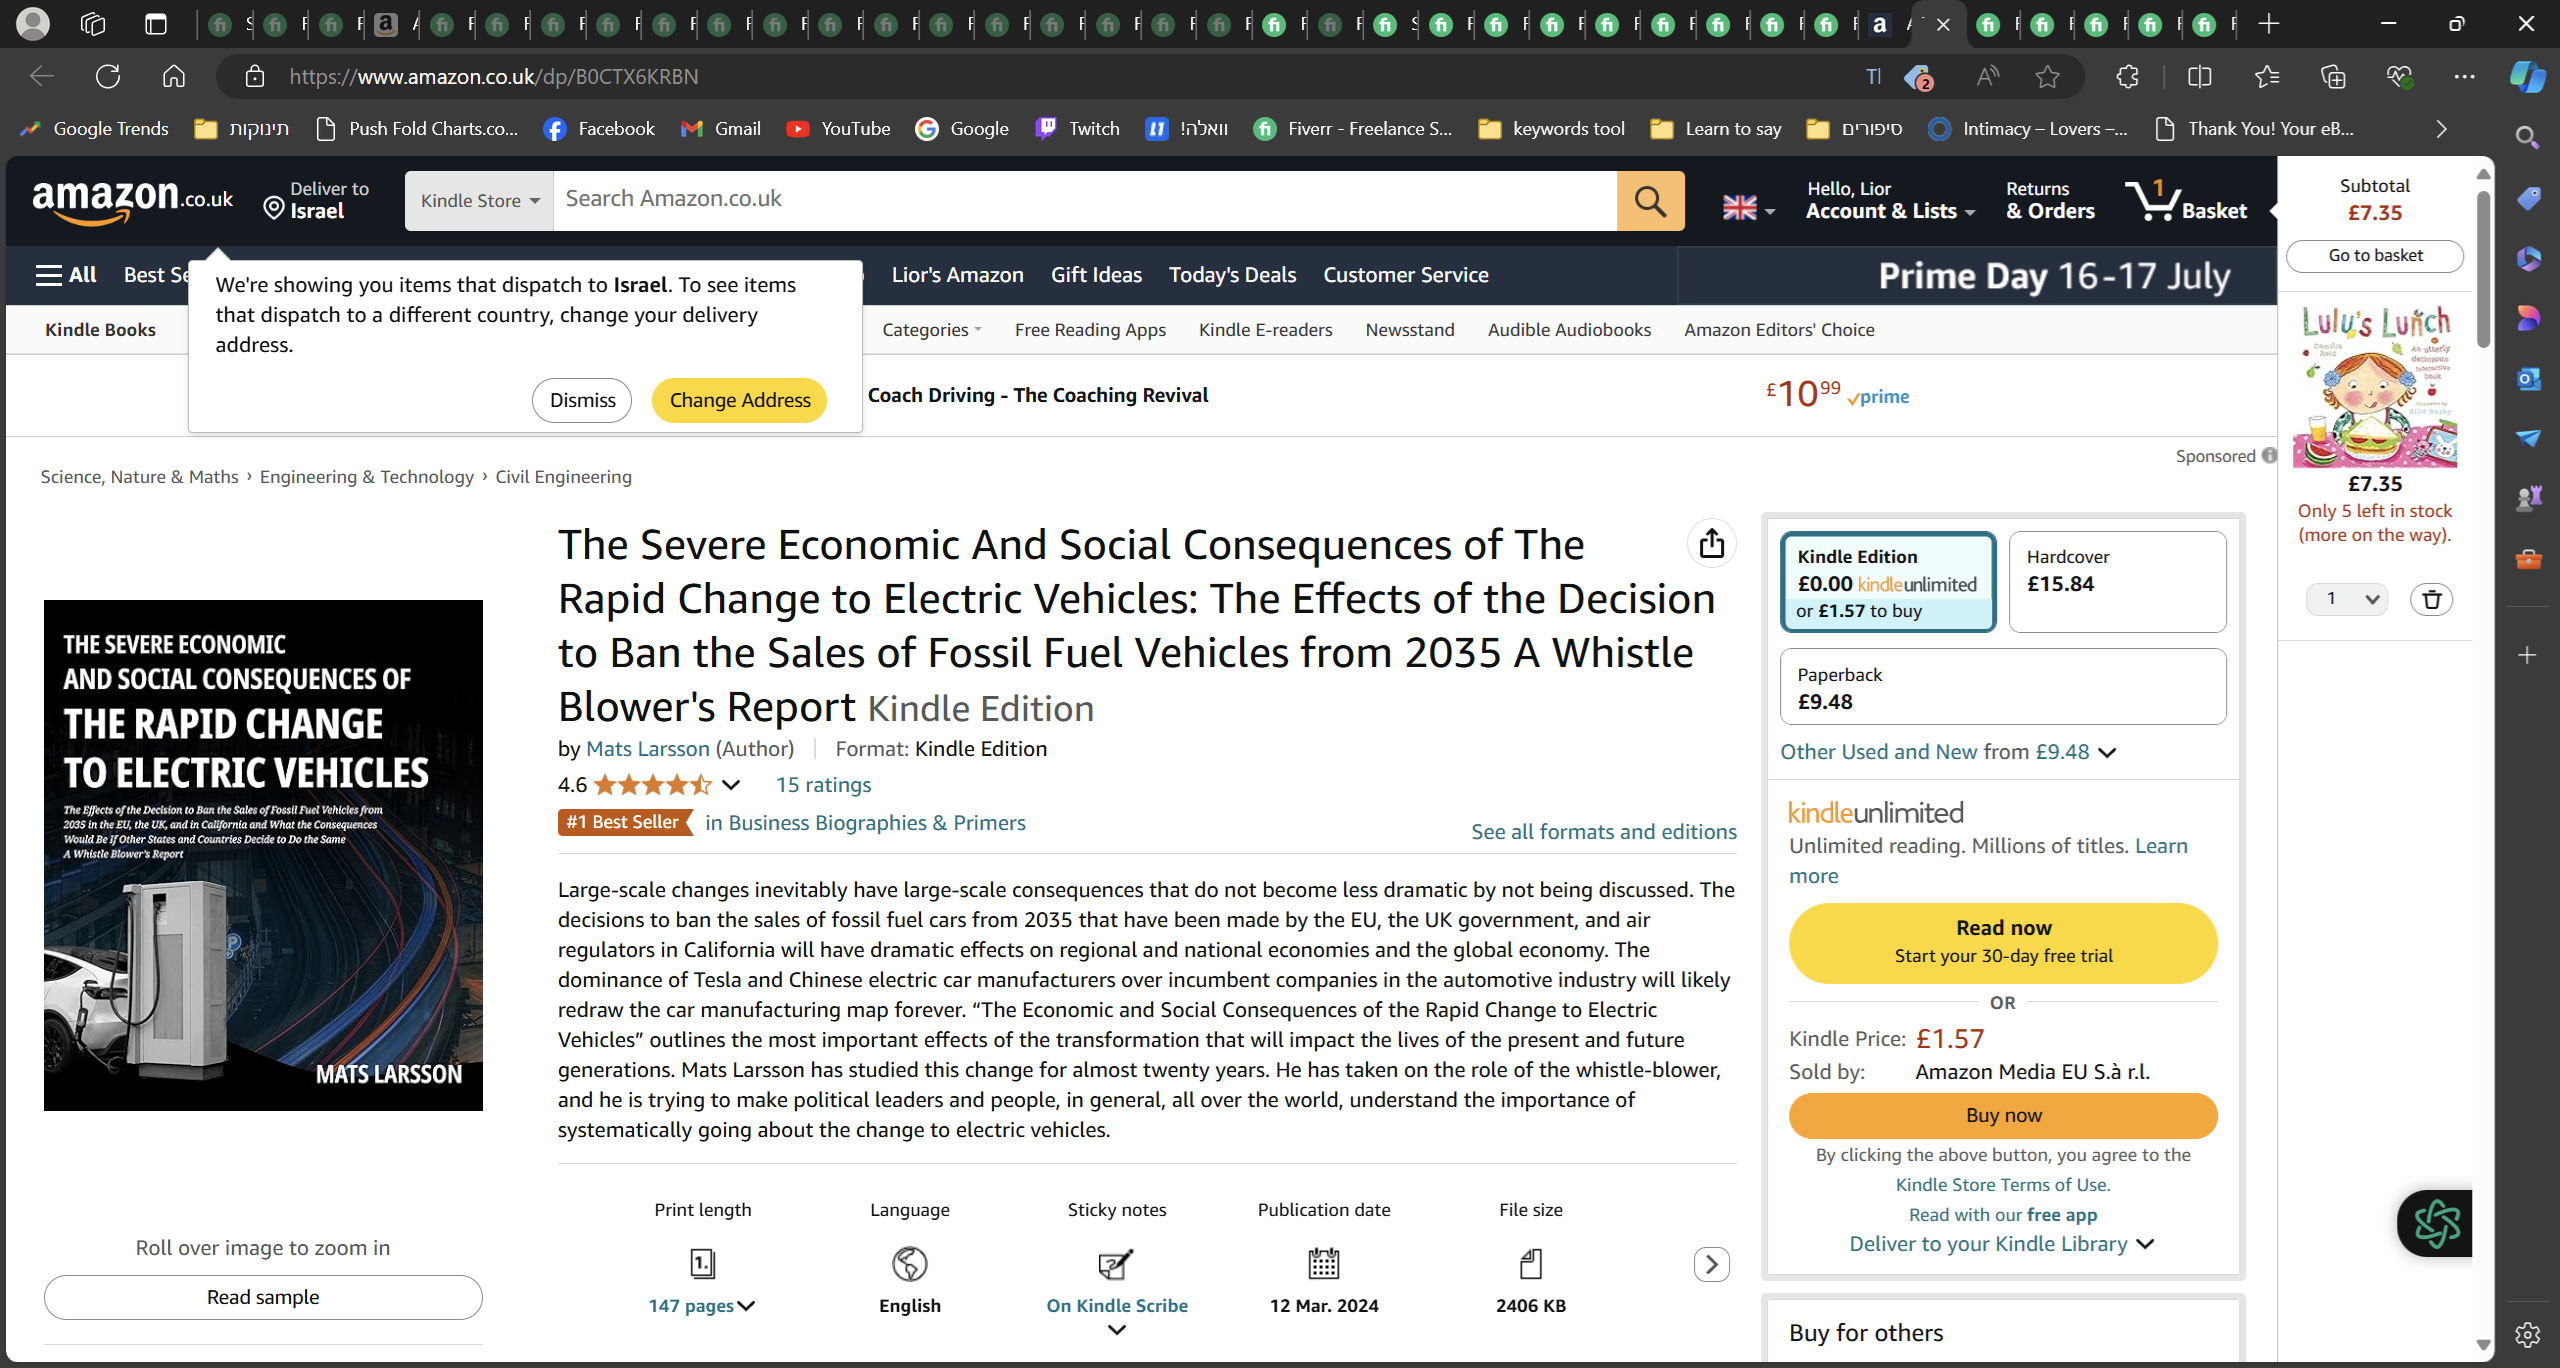Expand the 147 pages print length
This screenshot has width=2560, height=1368.
[702, 1306]
